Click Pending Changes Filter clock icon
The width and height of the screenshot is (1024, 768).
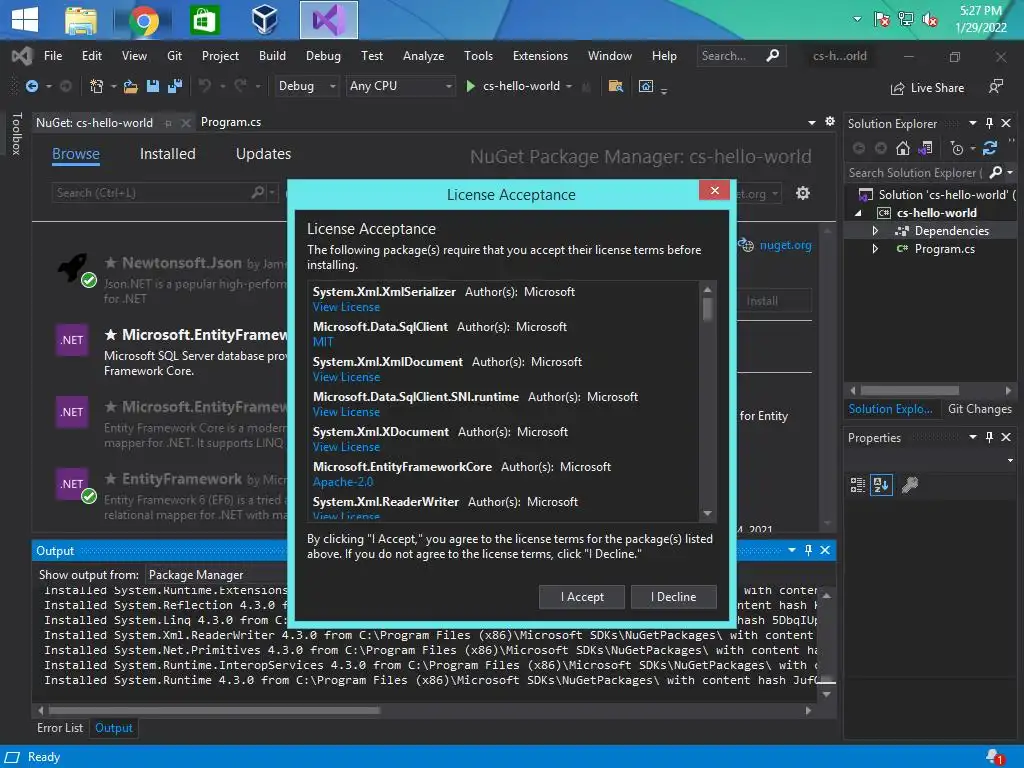coord(957,149)
